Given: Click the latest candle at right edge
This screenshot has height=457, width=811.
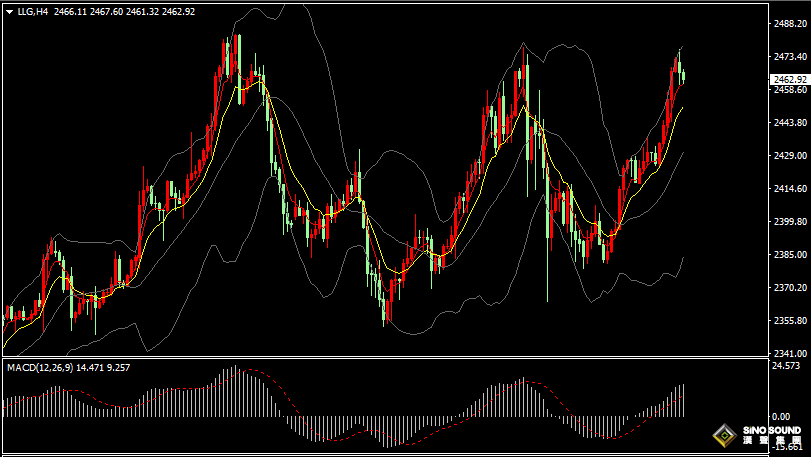Looking at the screenshot, I should [x=683, y=76].
